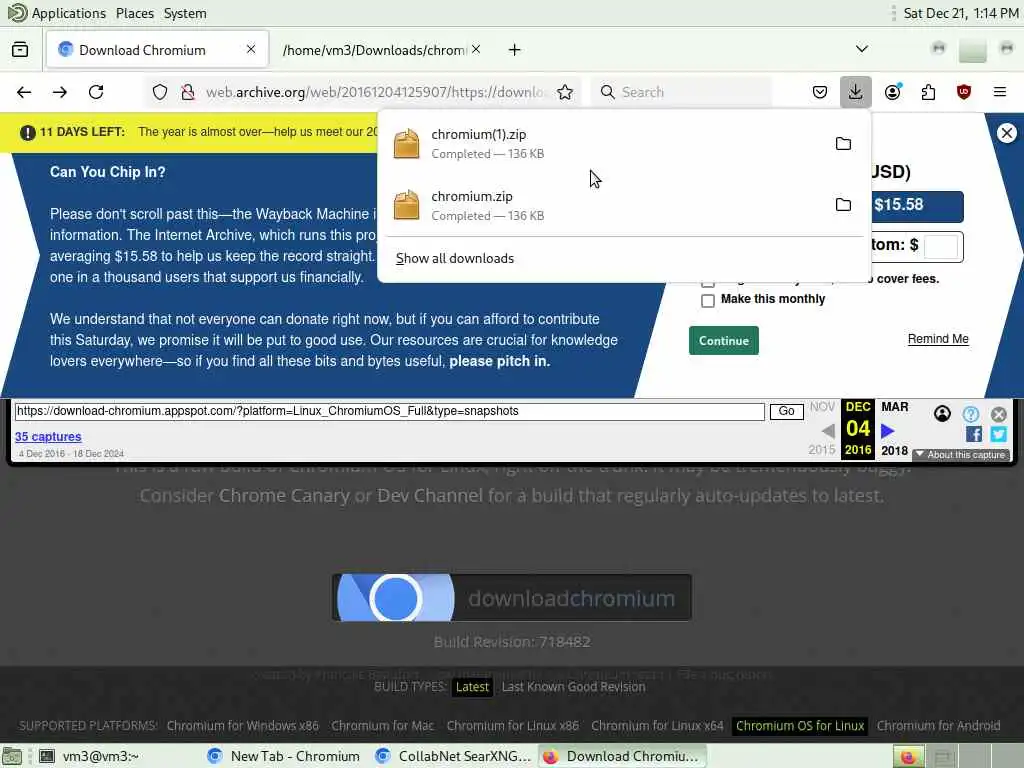The image size is (1024, 768).
Task: Click the downloadchromium button
Action: pyautogui.click(x=512, y=598)
